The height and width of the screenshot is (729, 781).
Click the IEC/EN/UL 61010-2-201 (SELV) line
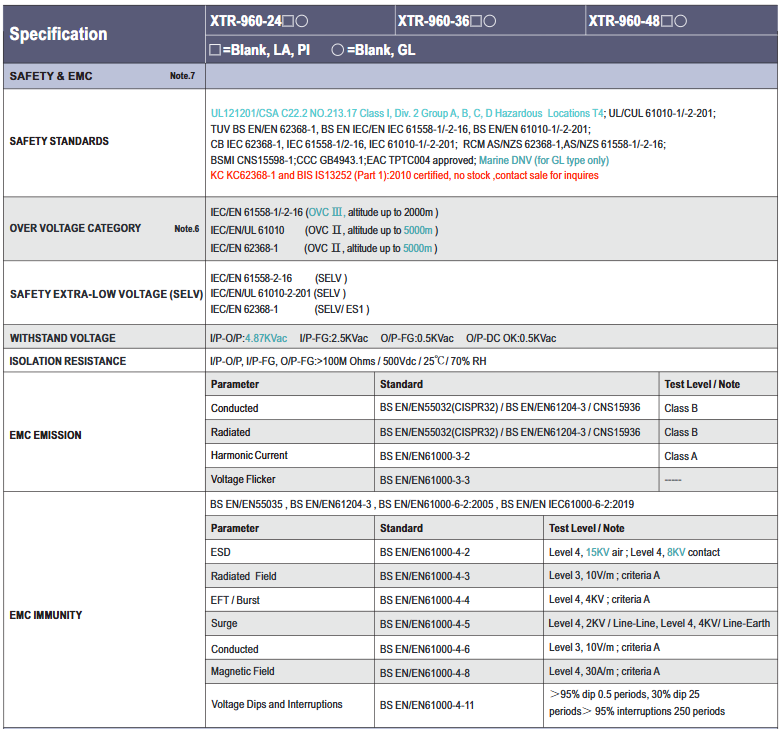(x=278, y=293)
